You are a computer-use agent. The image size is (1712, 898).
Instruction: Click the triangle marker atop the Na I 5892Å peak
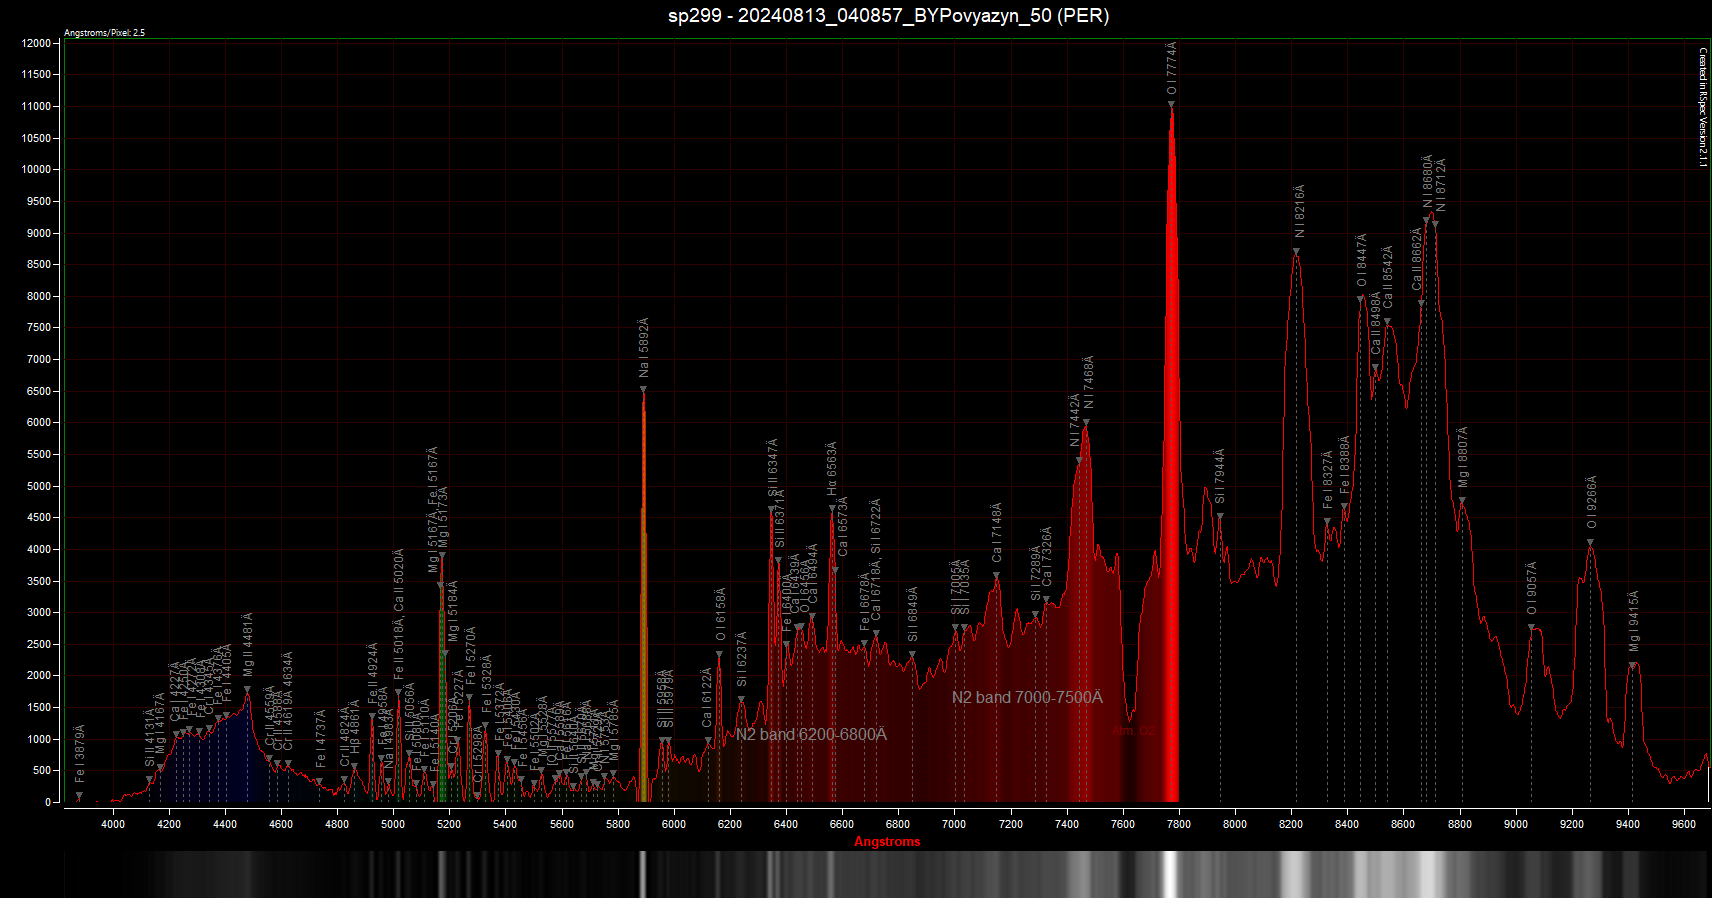click(643, 389)
